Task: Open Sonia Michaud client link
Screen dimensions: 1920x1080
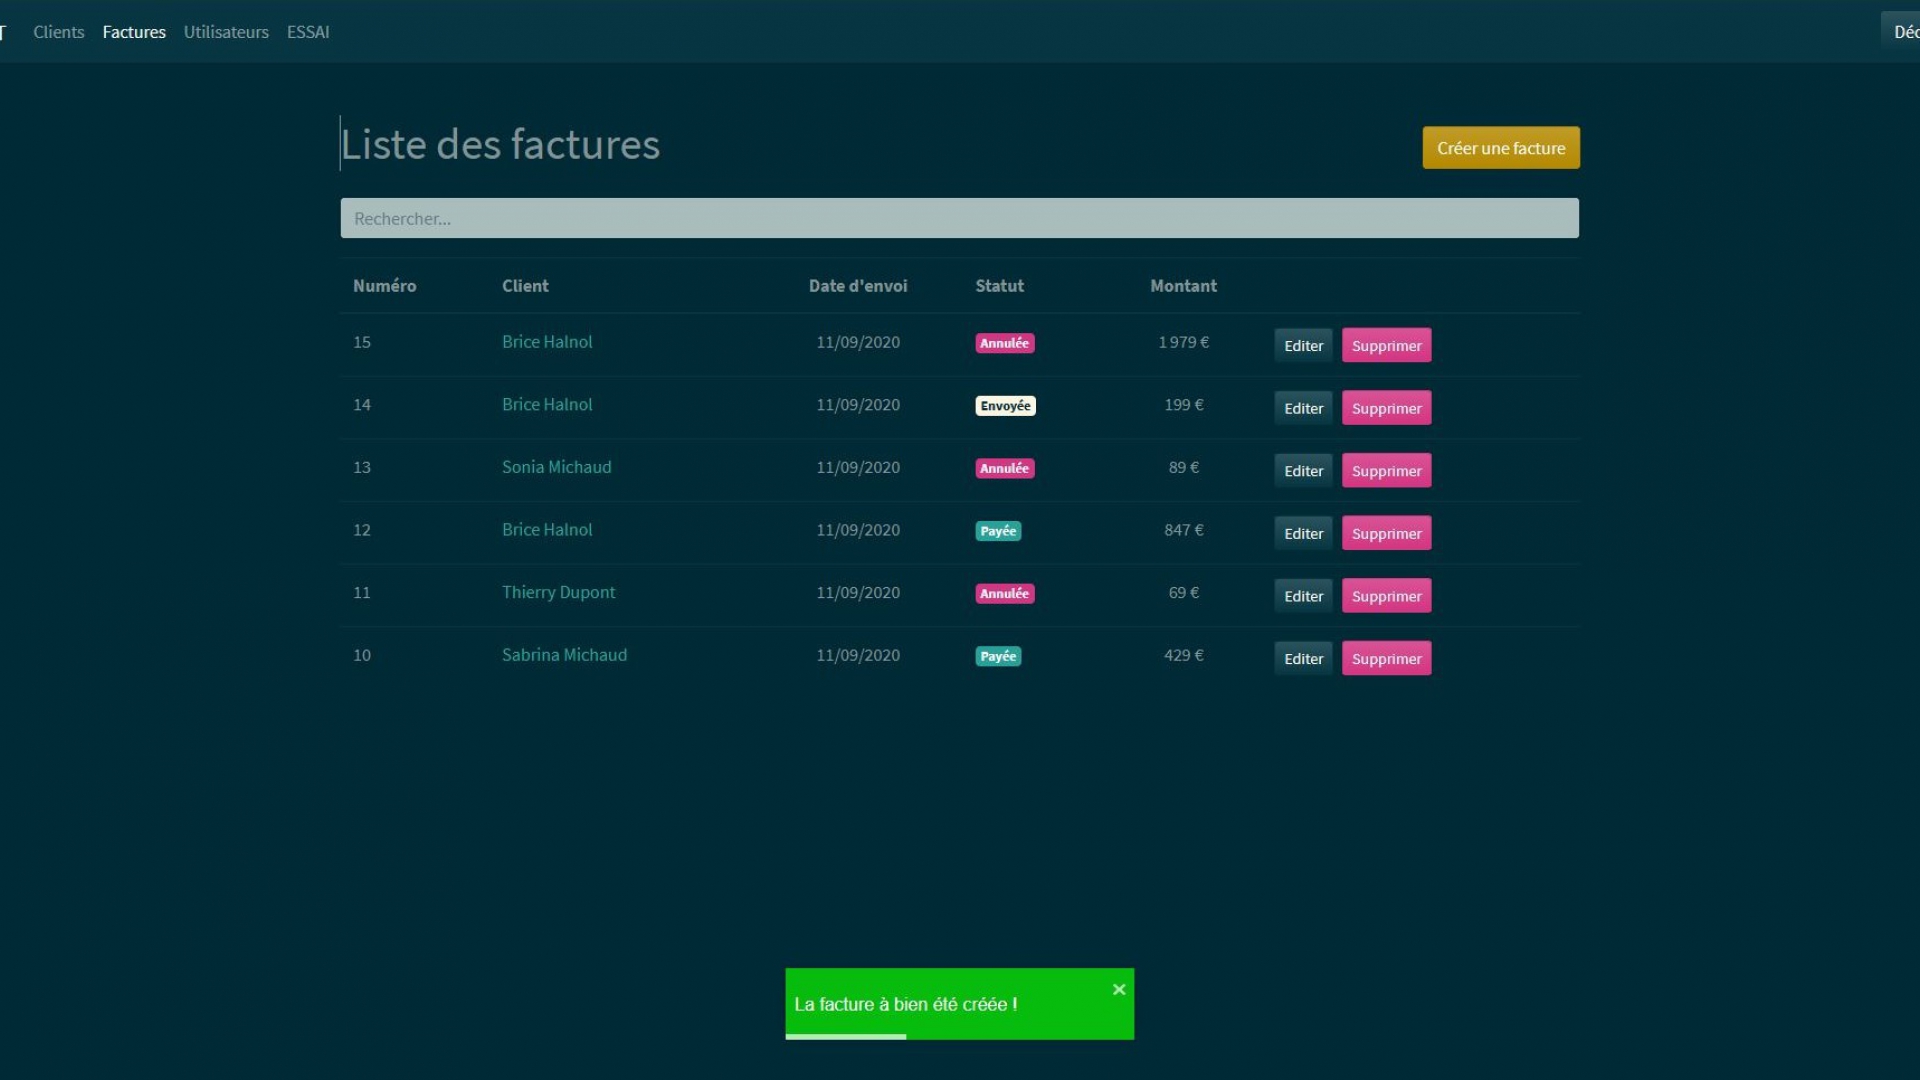Action: coord(556,467)
